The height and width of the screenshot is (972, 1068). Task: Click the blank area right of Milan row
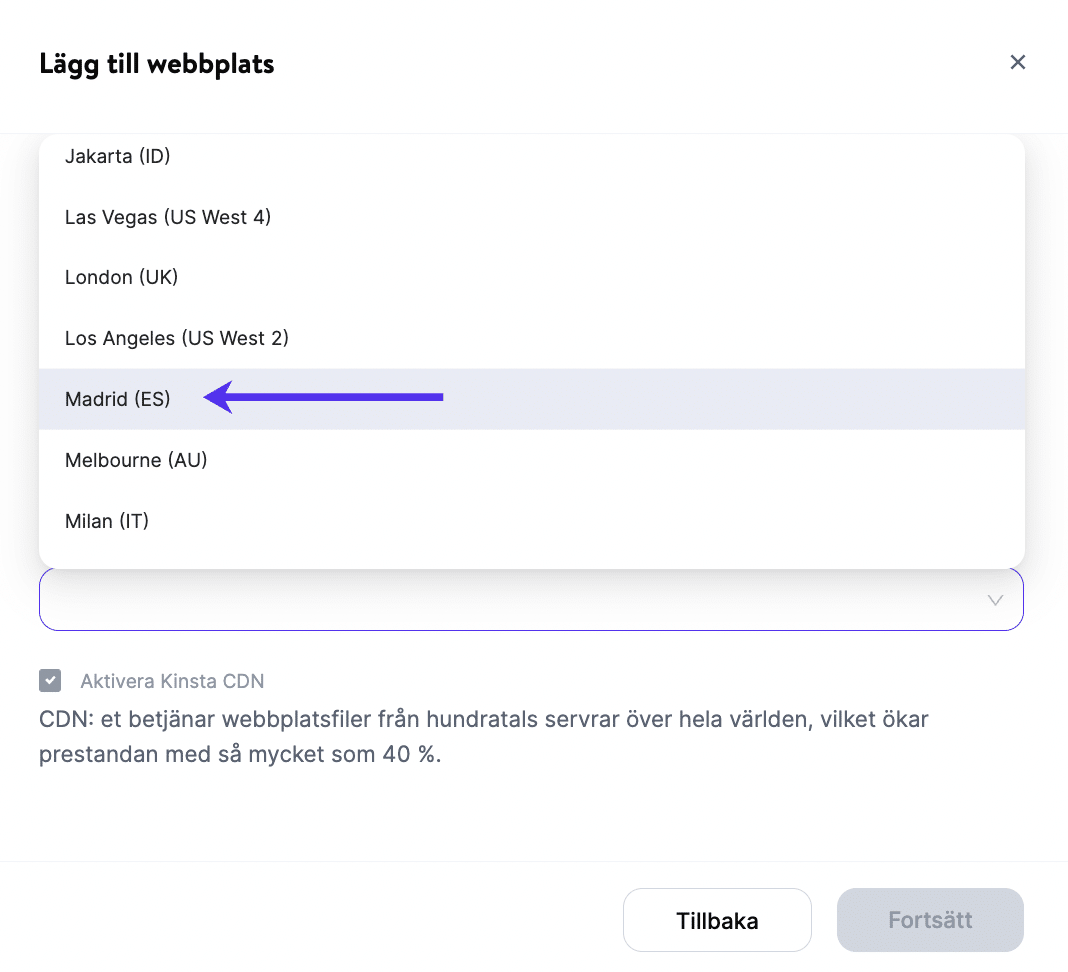(x=600, y=521)
